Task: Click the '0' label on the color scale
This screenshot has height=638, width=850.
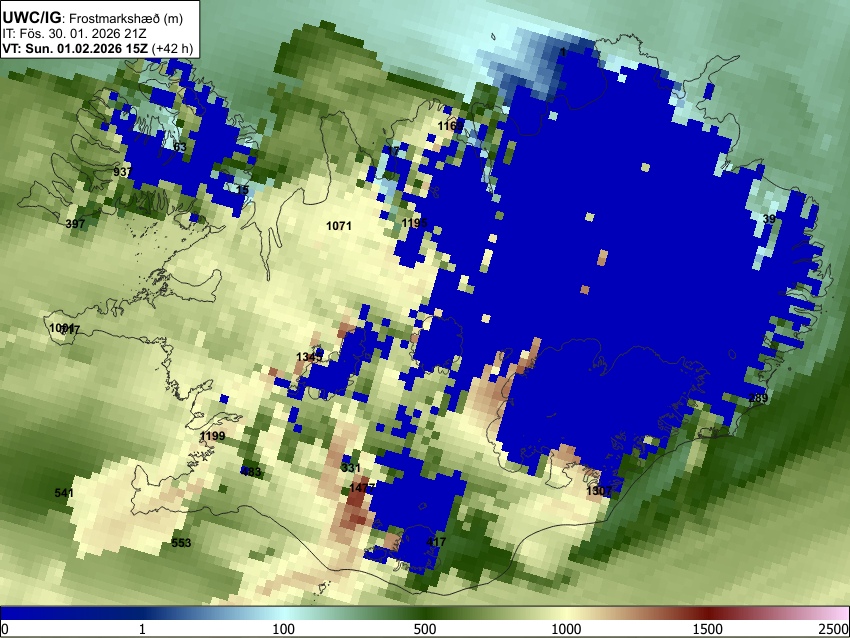Action: (5, 629)
